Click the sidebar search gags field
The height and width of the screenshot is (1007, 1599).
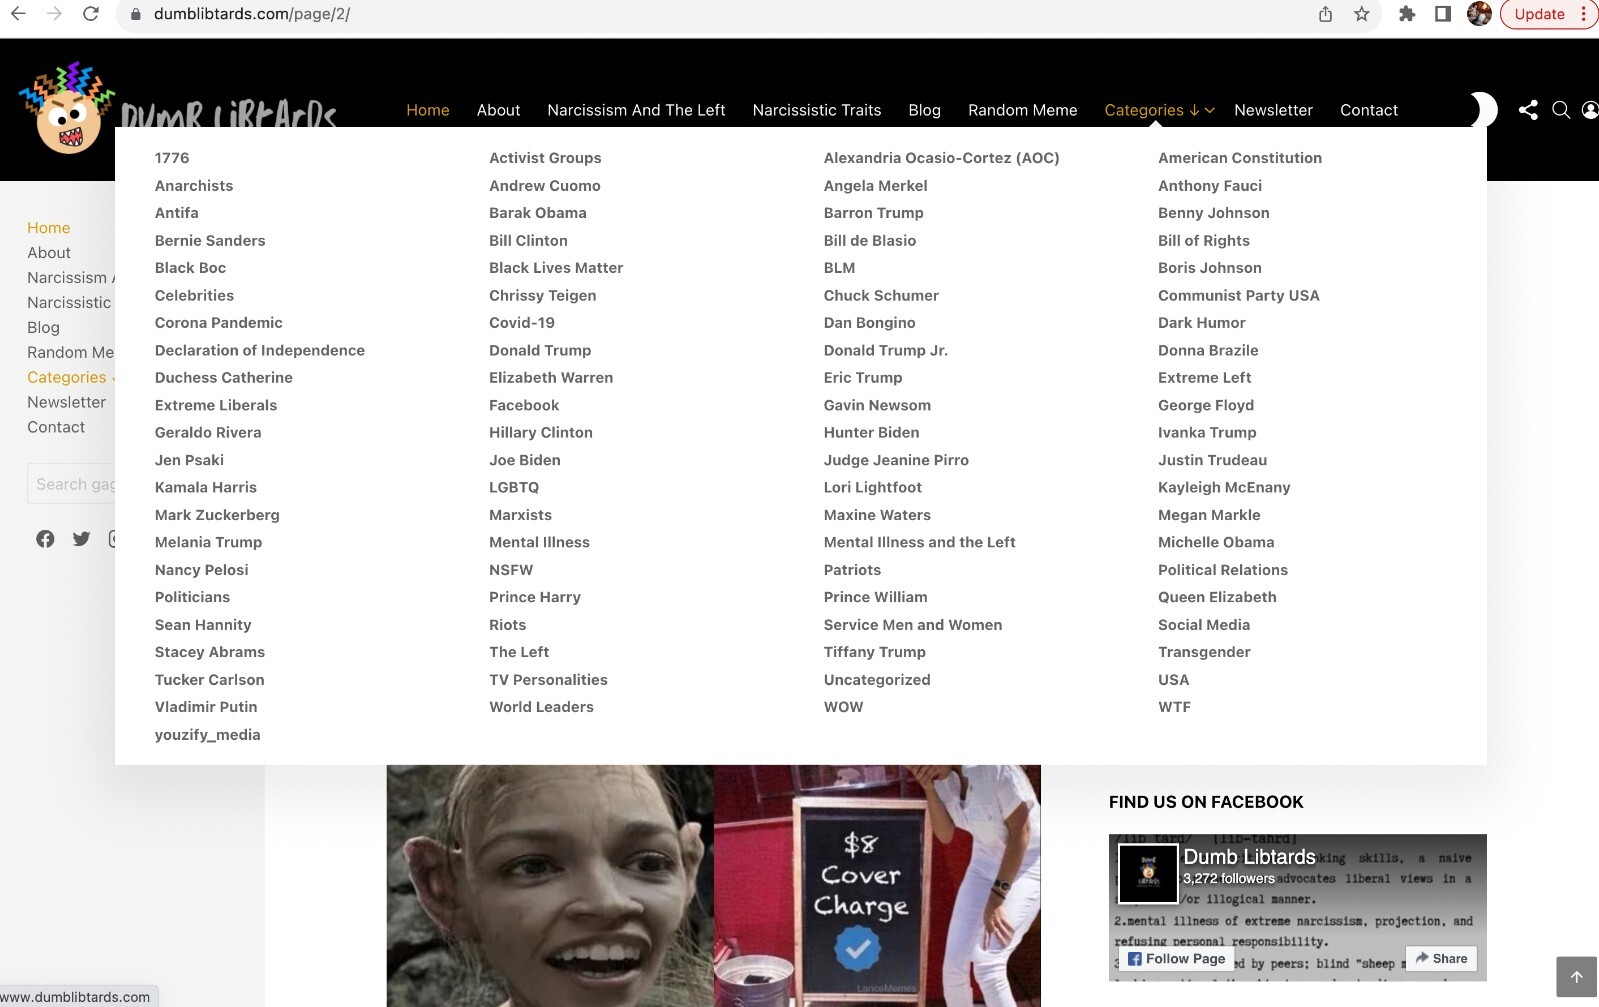[72, 484]
